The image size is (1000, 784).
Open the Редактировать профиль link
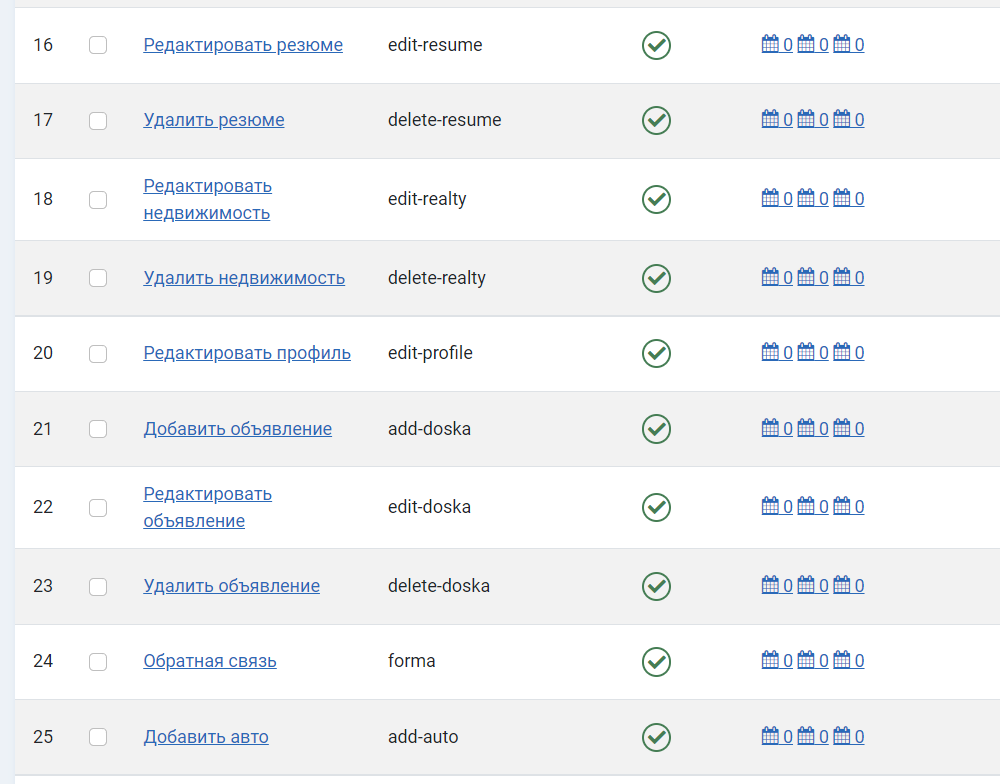247,353
